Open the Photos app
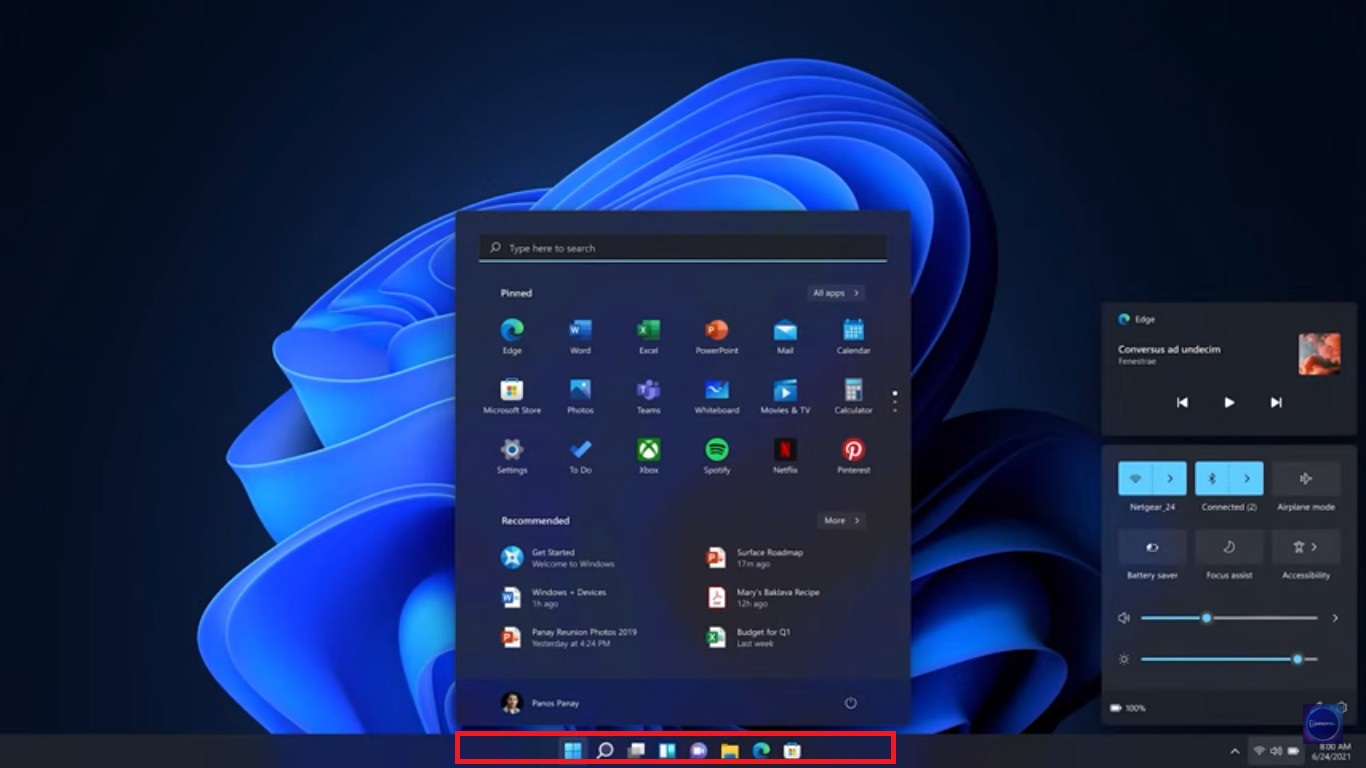 click(x=580, y=396)
